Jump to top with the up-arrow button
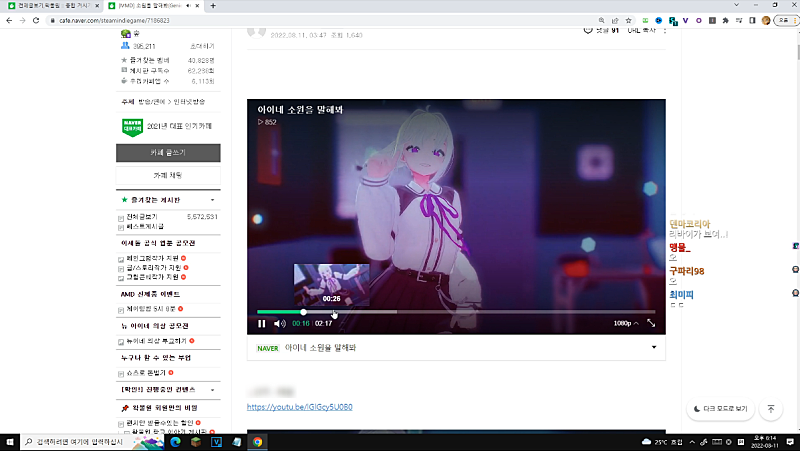The width and height of the screenshot is (800, 451). (x=771, y=409)
